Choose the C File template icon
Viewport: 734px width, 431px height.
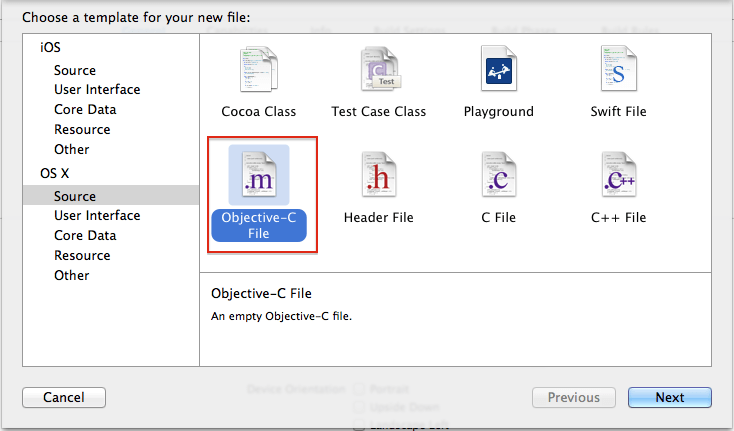click(499, 175)
